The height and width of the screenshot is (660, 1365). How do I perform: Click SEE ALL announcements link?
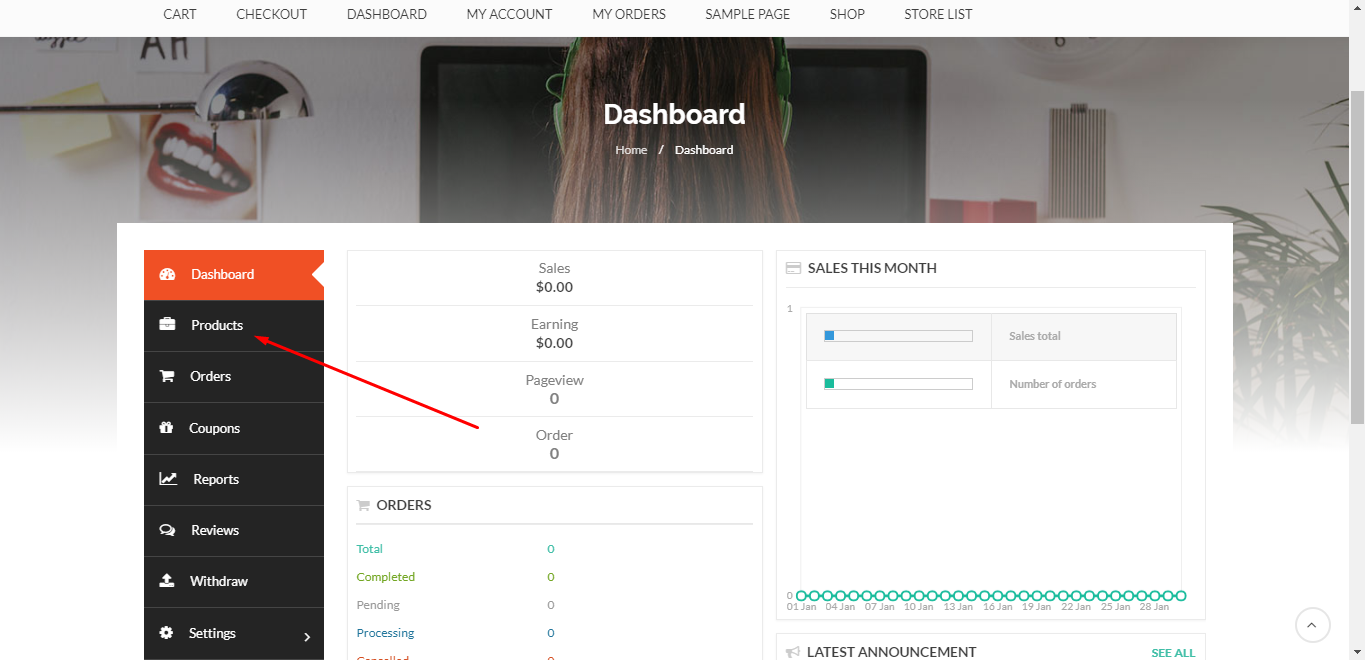pos(1173,653)
